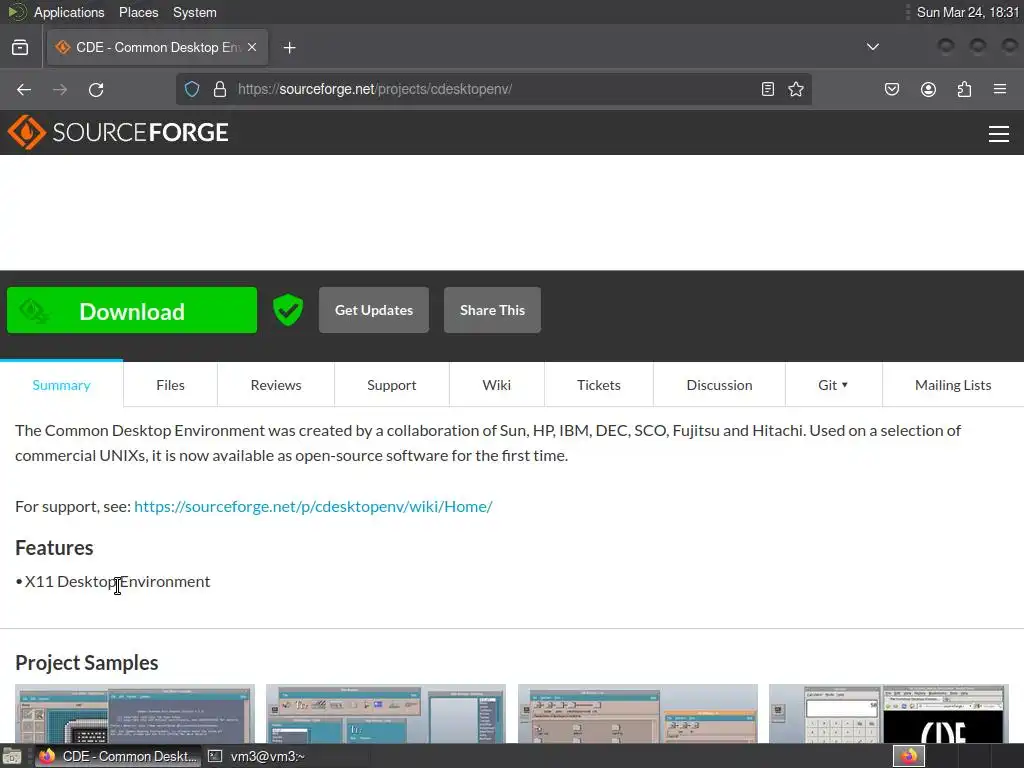The width and height of the screenshot is (1024, 768).
Task: Open the Mailing Lists tab
Action: coord(953,385)
